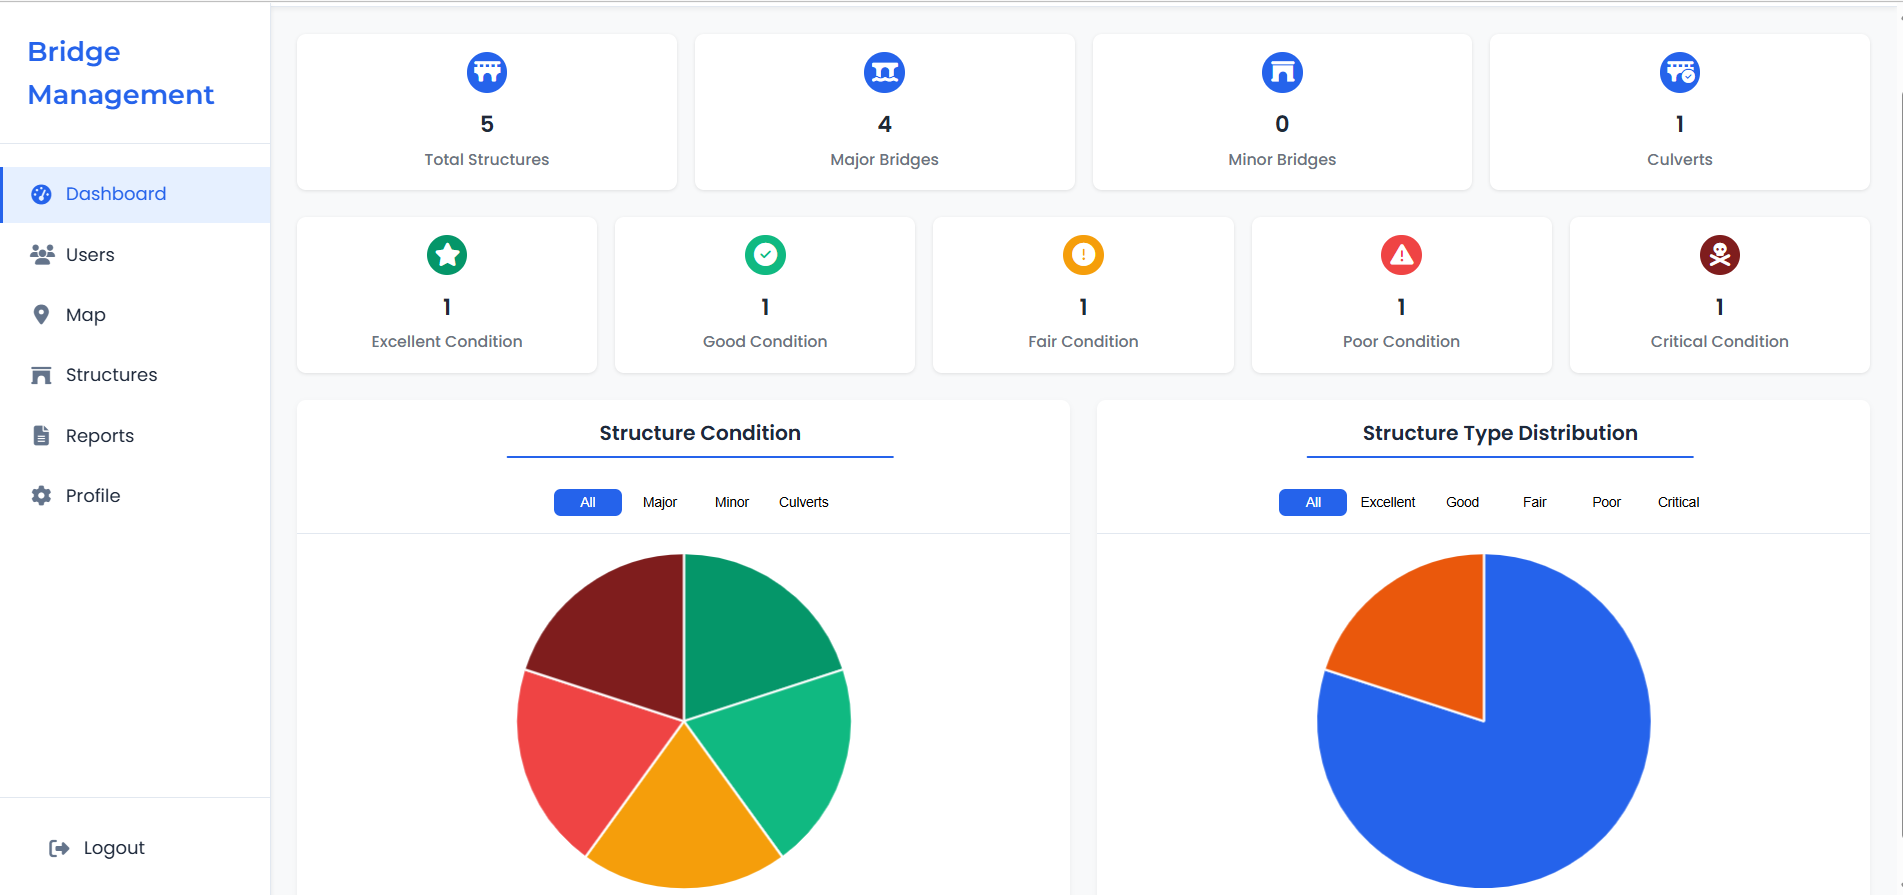Click the Structures bridge icon in sidebar
The image size is (1903, 895).
click(41, 375)
